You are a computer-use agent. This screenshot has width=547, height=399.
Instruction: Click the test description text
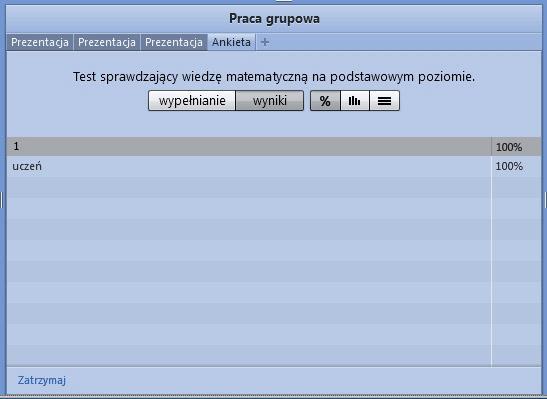click(x=274, y=77)
